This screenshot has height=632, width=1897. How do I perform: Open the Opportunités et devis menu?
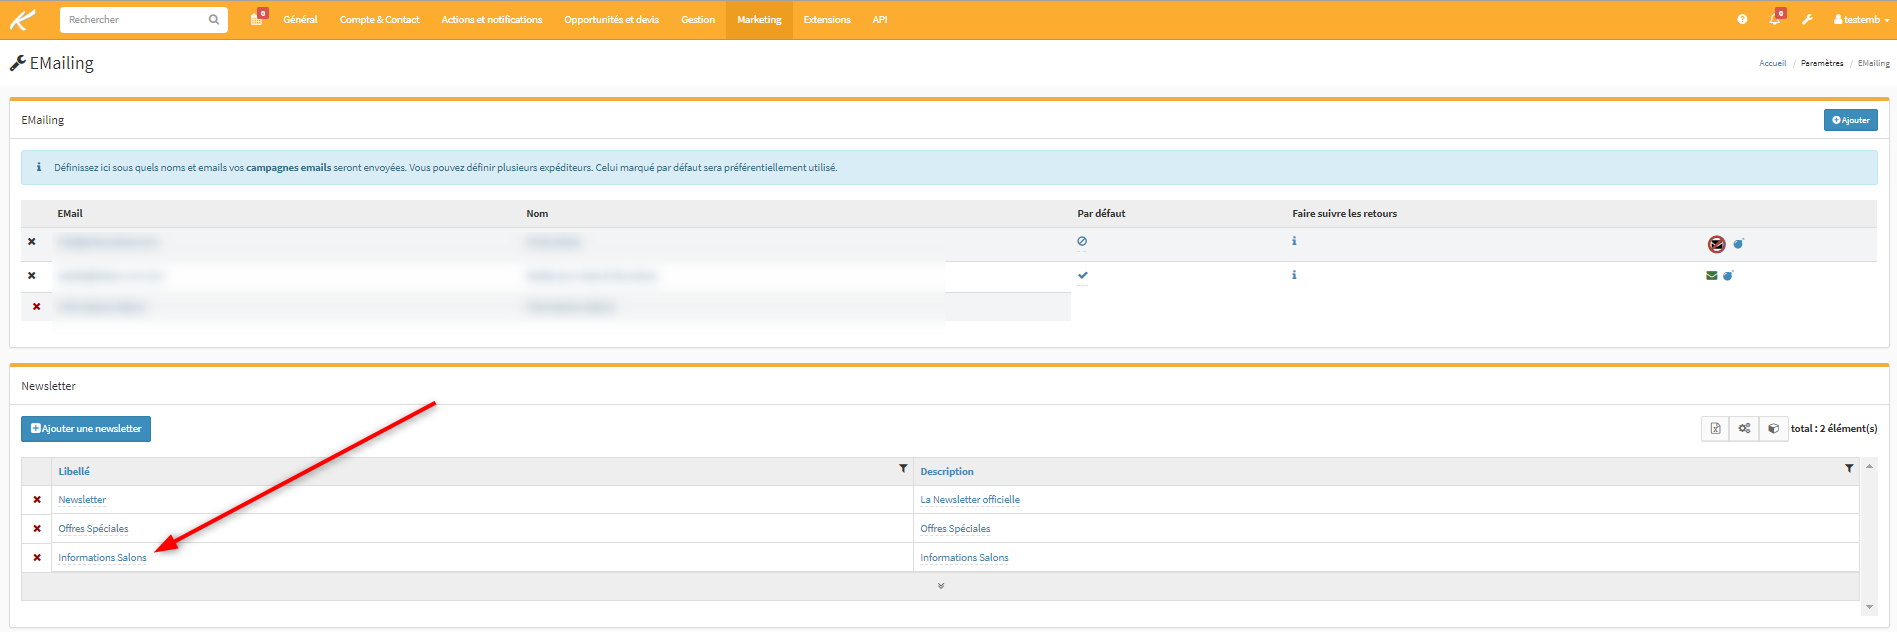[x=612, y=20]
